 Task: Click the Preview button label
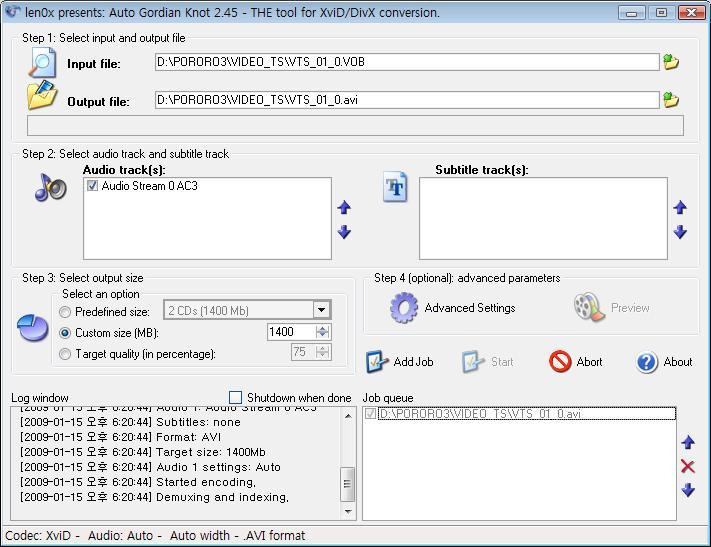pyautogui.click(x=630, y=308)
